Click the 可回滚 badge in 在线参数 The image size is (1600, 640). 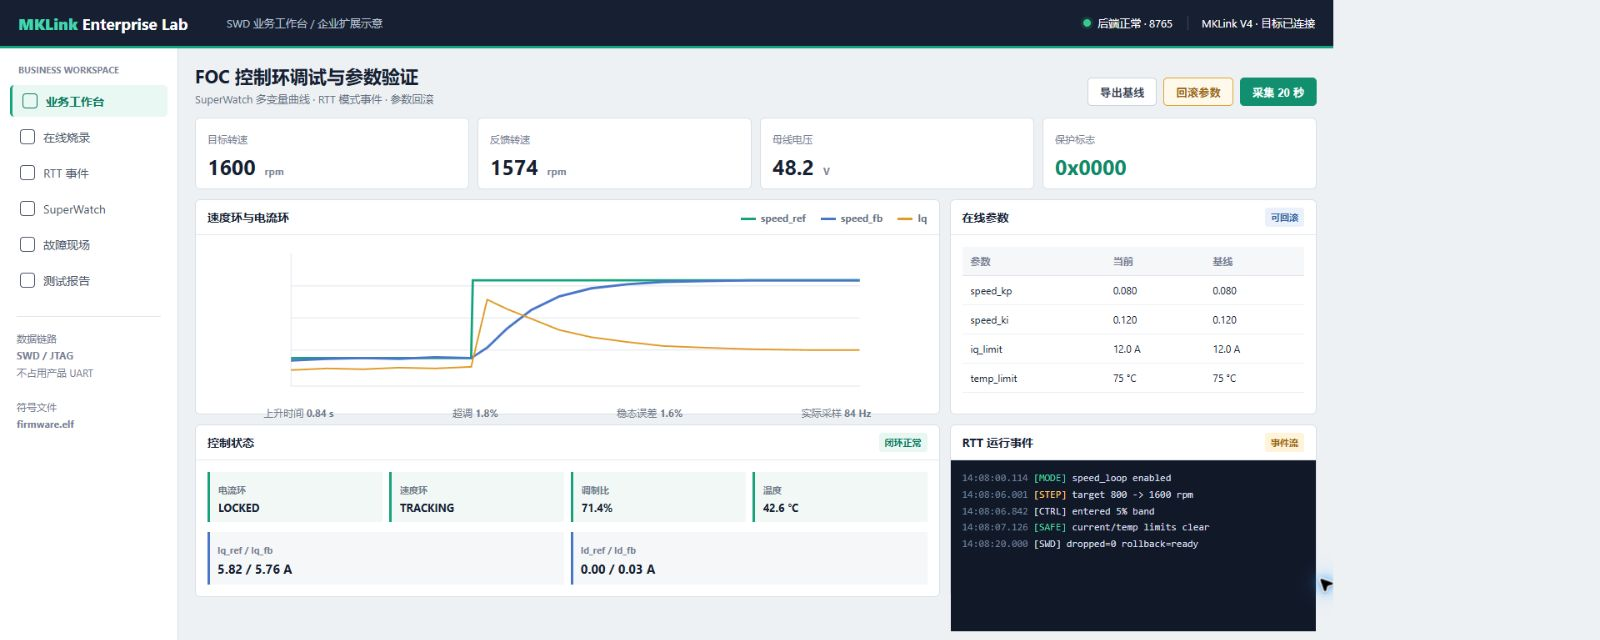tap(1284, 218)
